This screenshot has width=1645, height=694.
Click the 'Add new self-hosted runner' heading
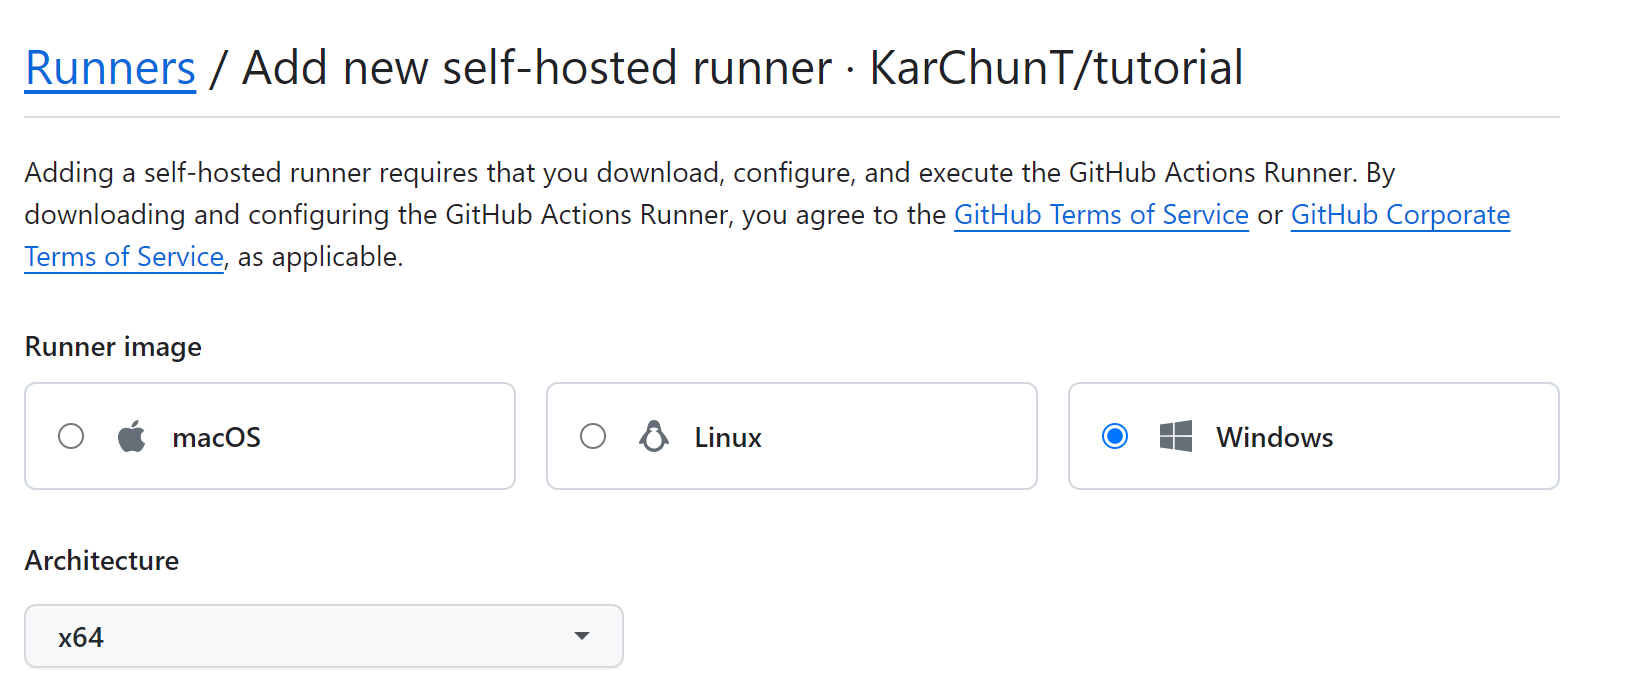click(x=537, y=68)
